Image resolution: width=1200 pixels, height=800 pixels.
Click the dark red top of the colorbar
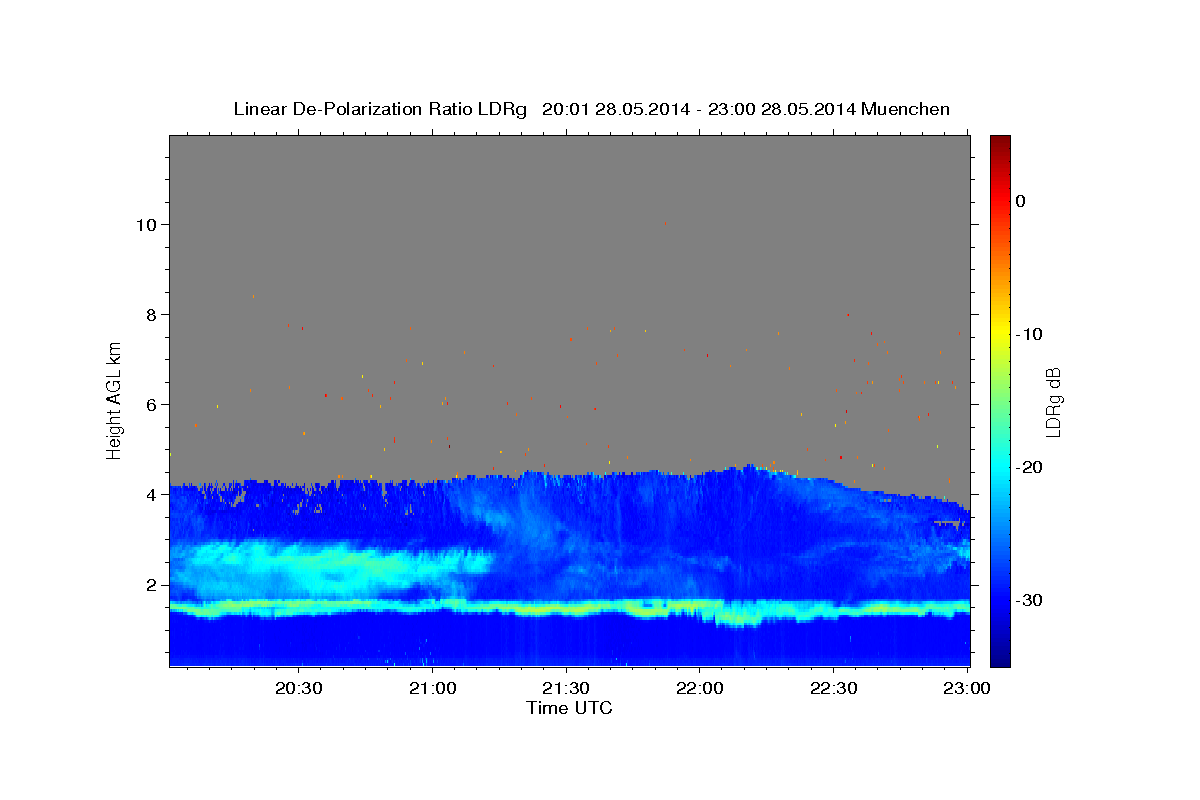coord(1000,142)
